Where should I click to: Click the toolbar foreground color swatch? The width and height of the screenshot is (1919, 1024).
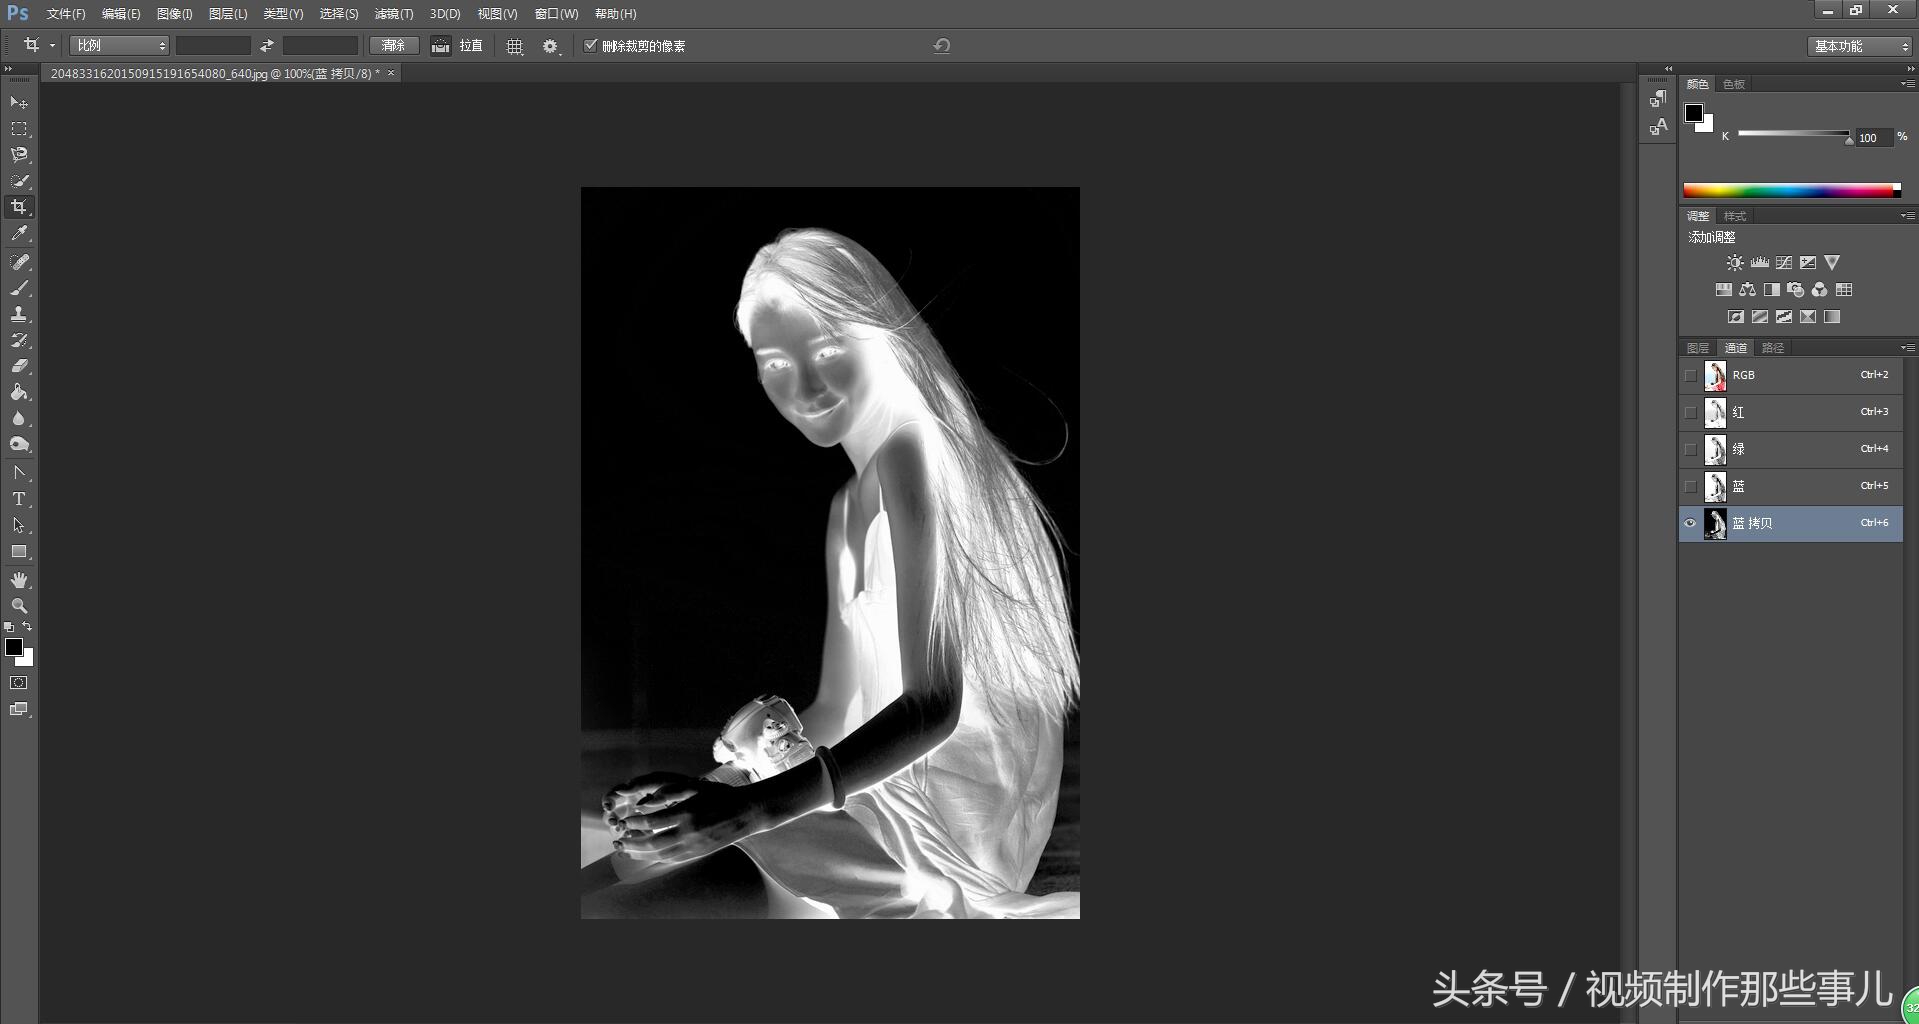point(14,647)
